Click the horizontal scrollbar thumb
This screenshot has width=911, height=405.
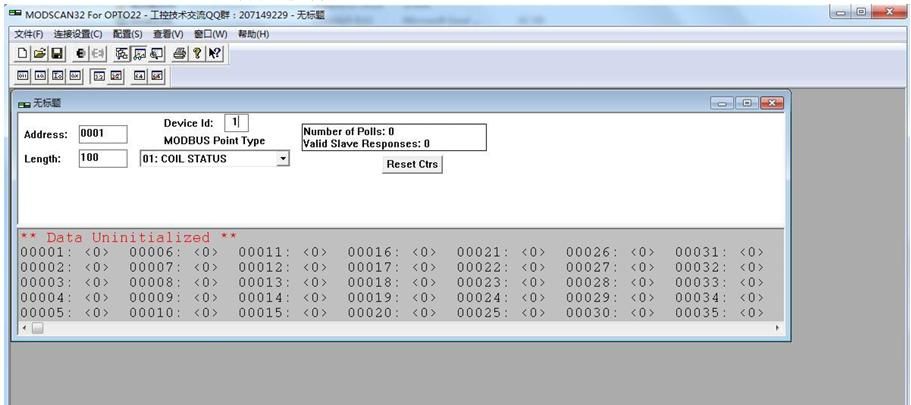pos(37,328)
